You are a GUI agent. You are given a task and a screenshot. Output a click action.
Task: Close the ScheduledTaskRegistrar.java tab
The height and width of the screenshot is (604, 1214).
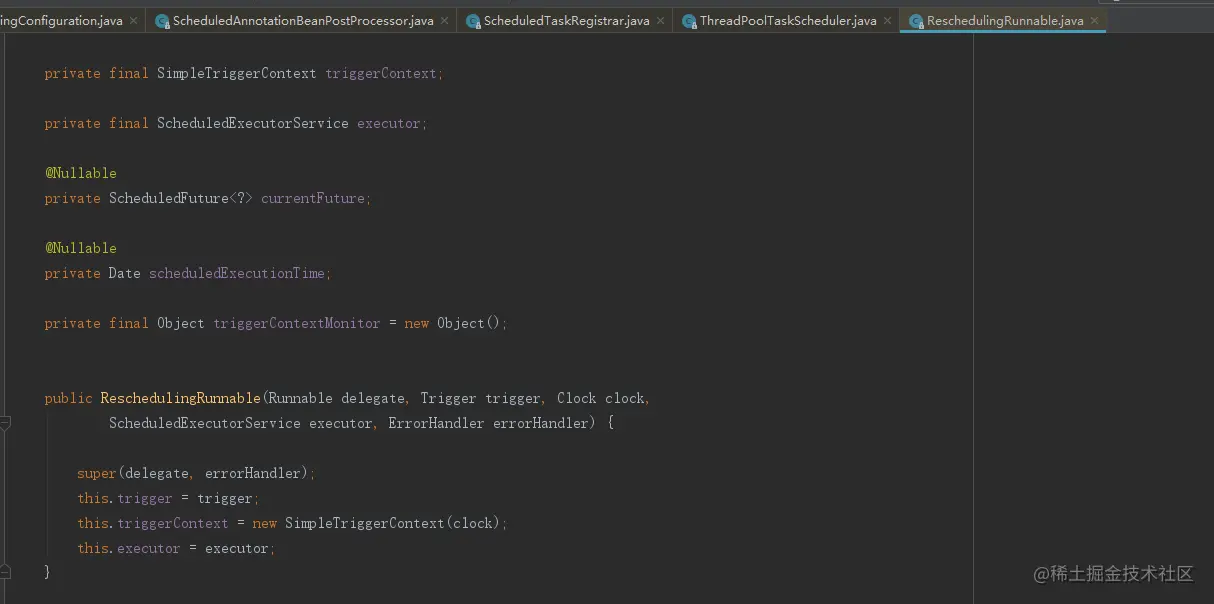tap(660, 21)
